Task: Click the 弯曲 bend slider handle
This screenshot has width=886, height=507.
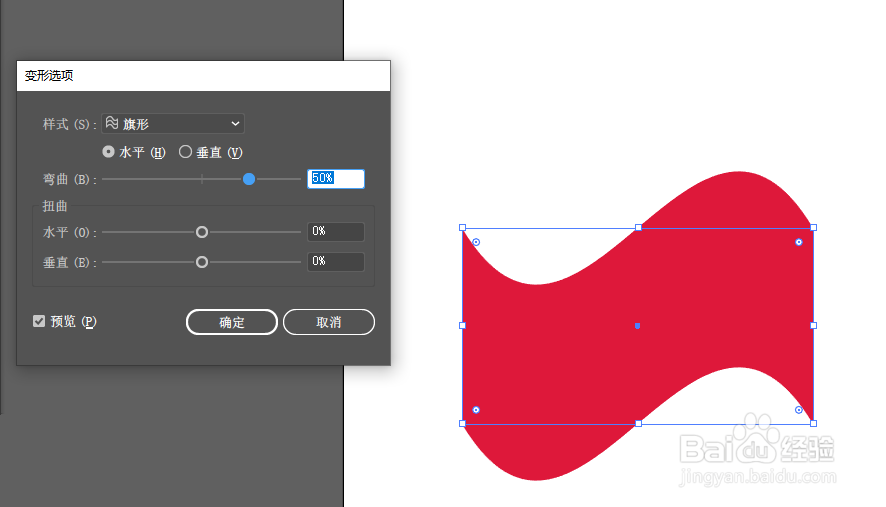Action: tap(249, 179)
